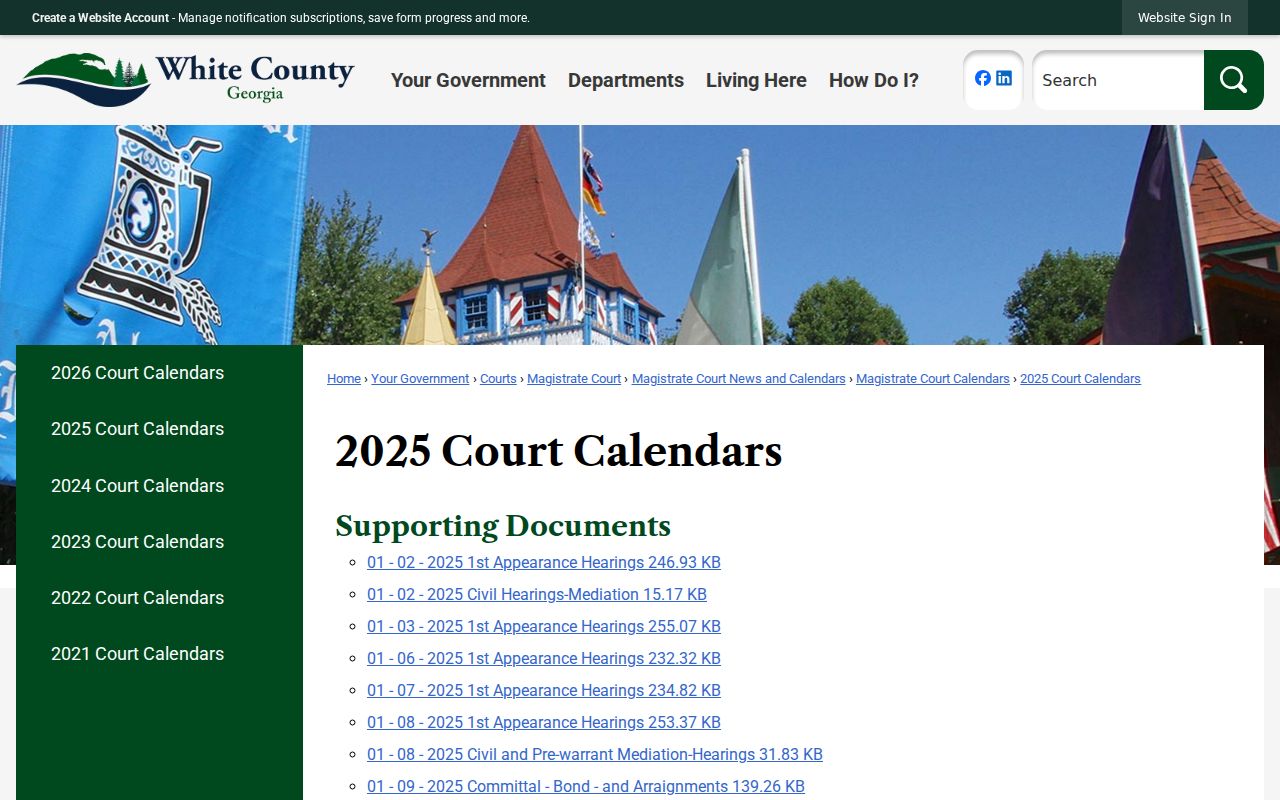Open 01-02-2025 1st Appearance Hearings document
The width and height of the screenshot is (1280, 800).
point(544,563)
